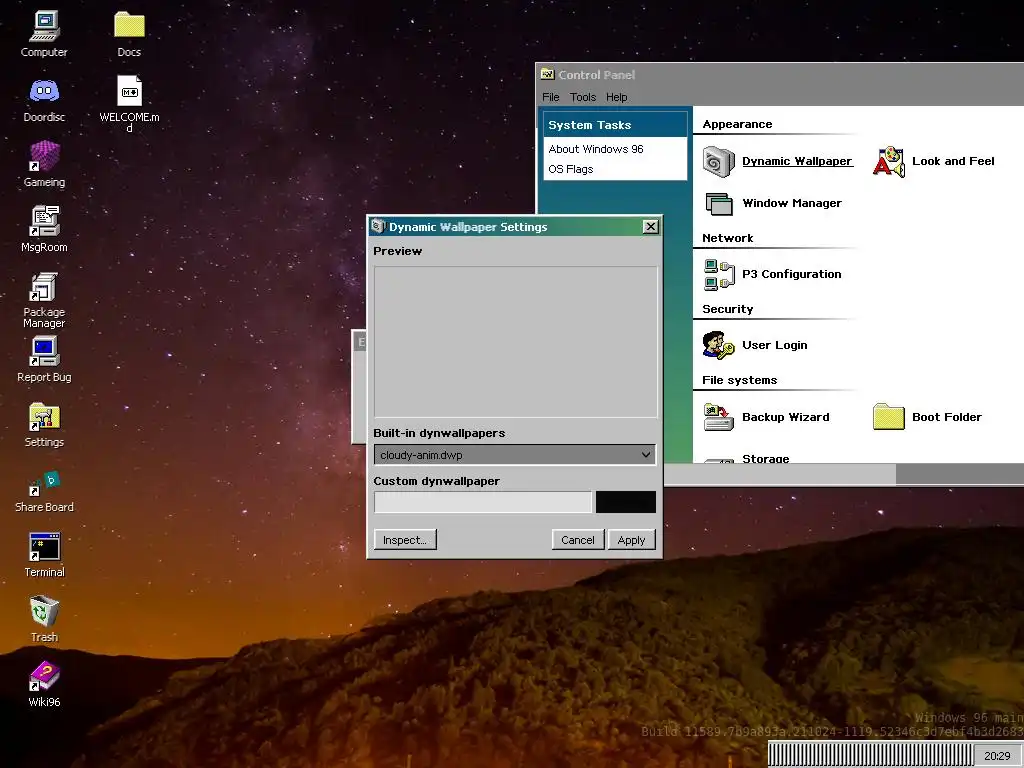Click the Storage label in Control Panel
The height and width of the screenshot is (768, 1024).
tap(765, 458)
